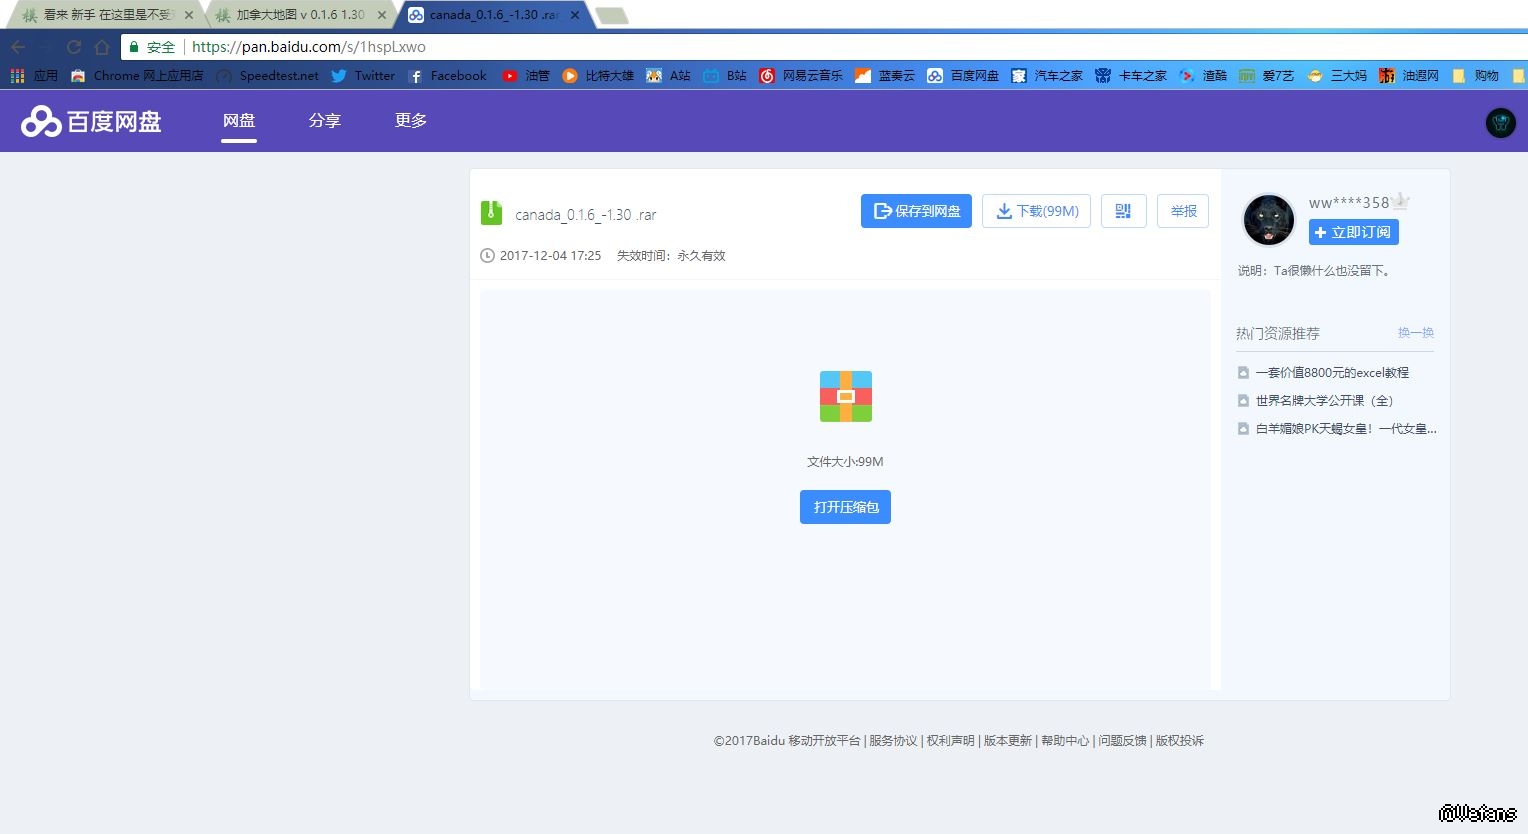1528x834 pixels.
Task: Click the browser reload icon
Action: coord(74,47)
